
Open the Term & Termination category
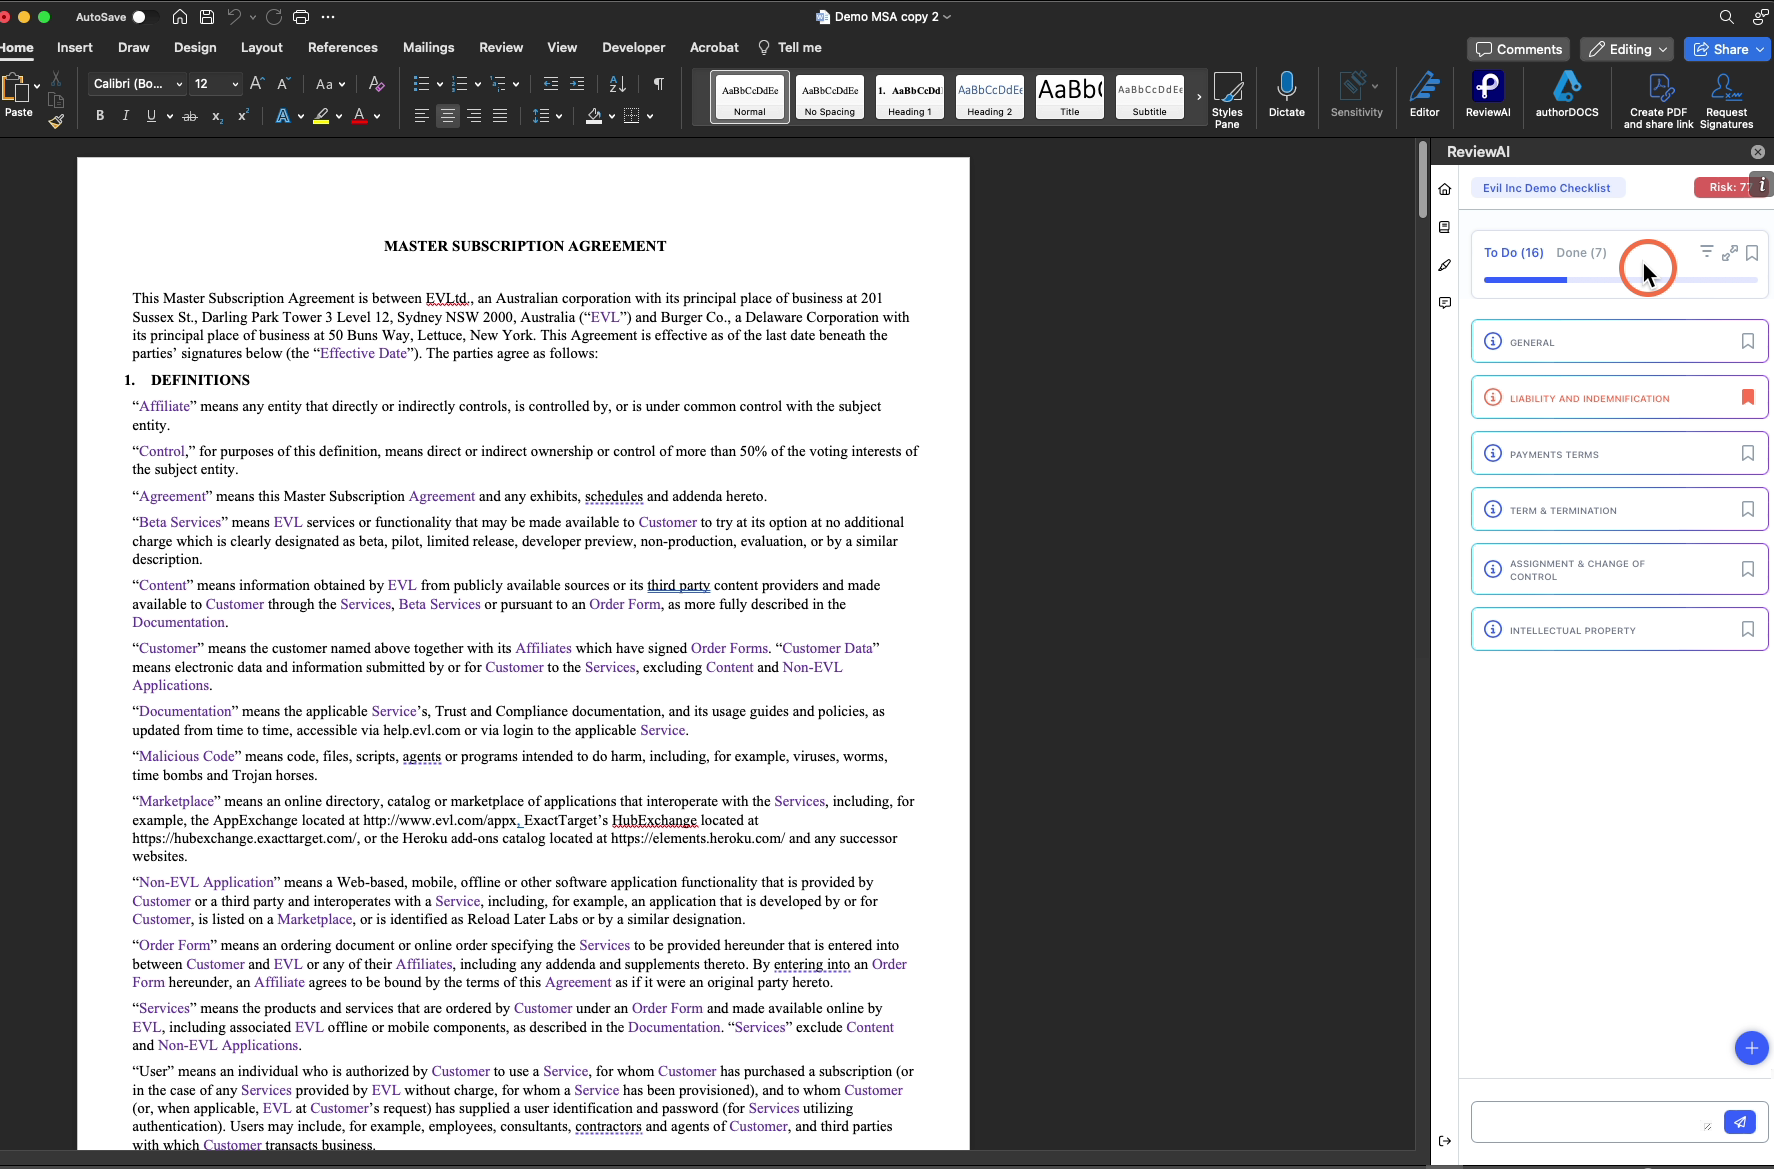point(1619,510)
